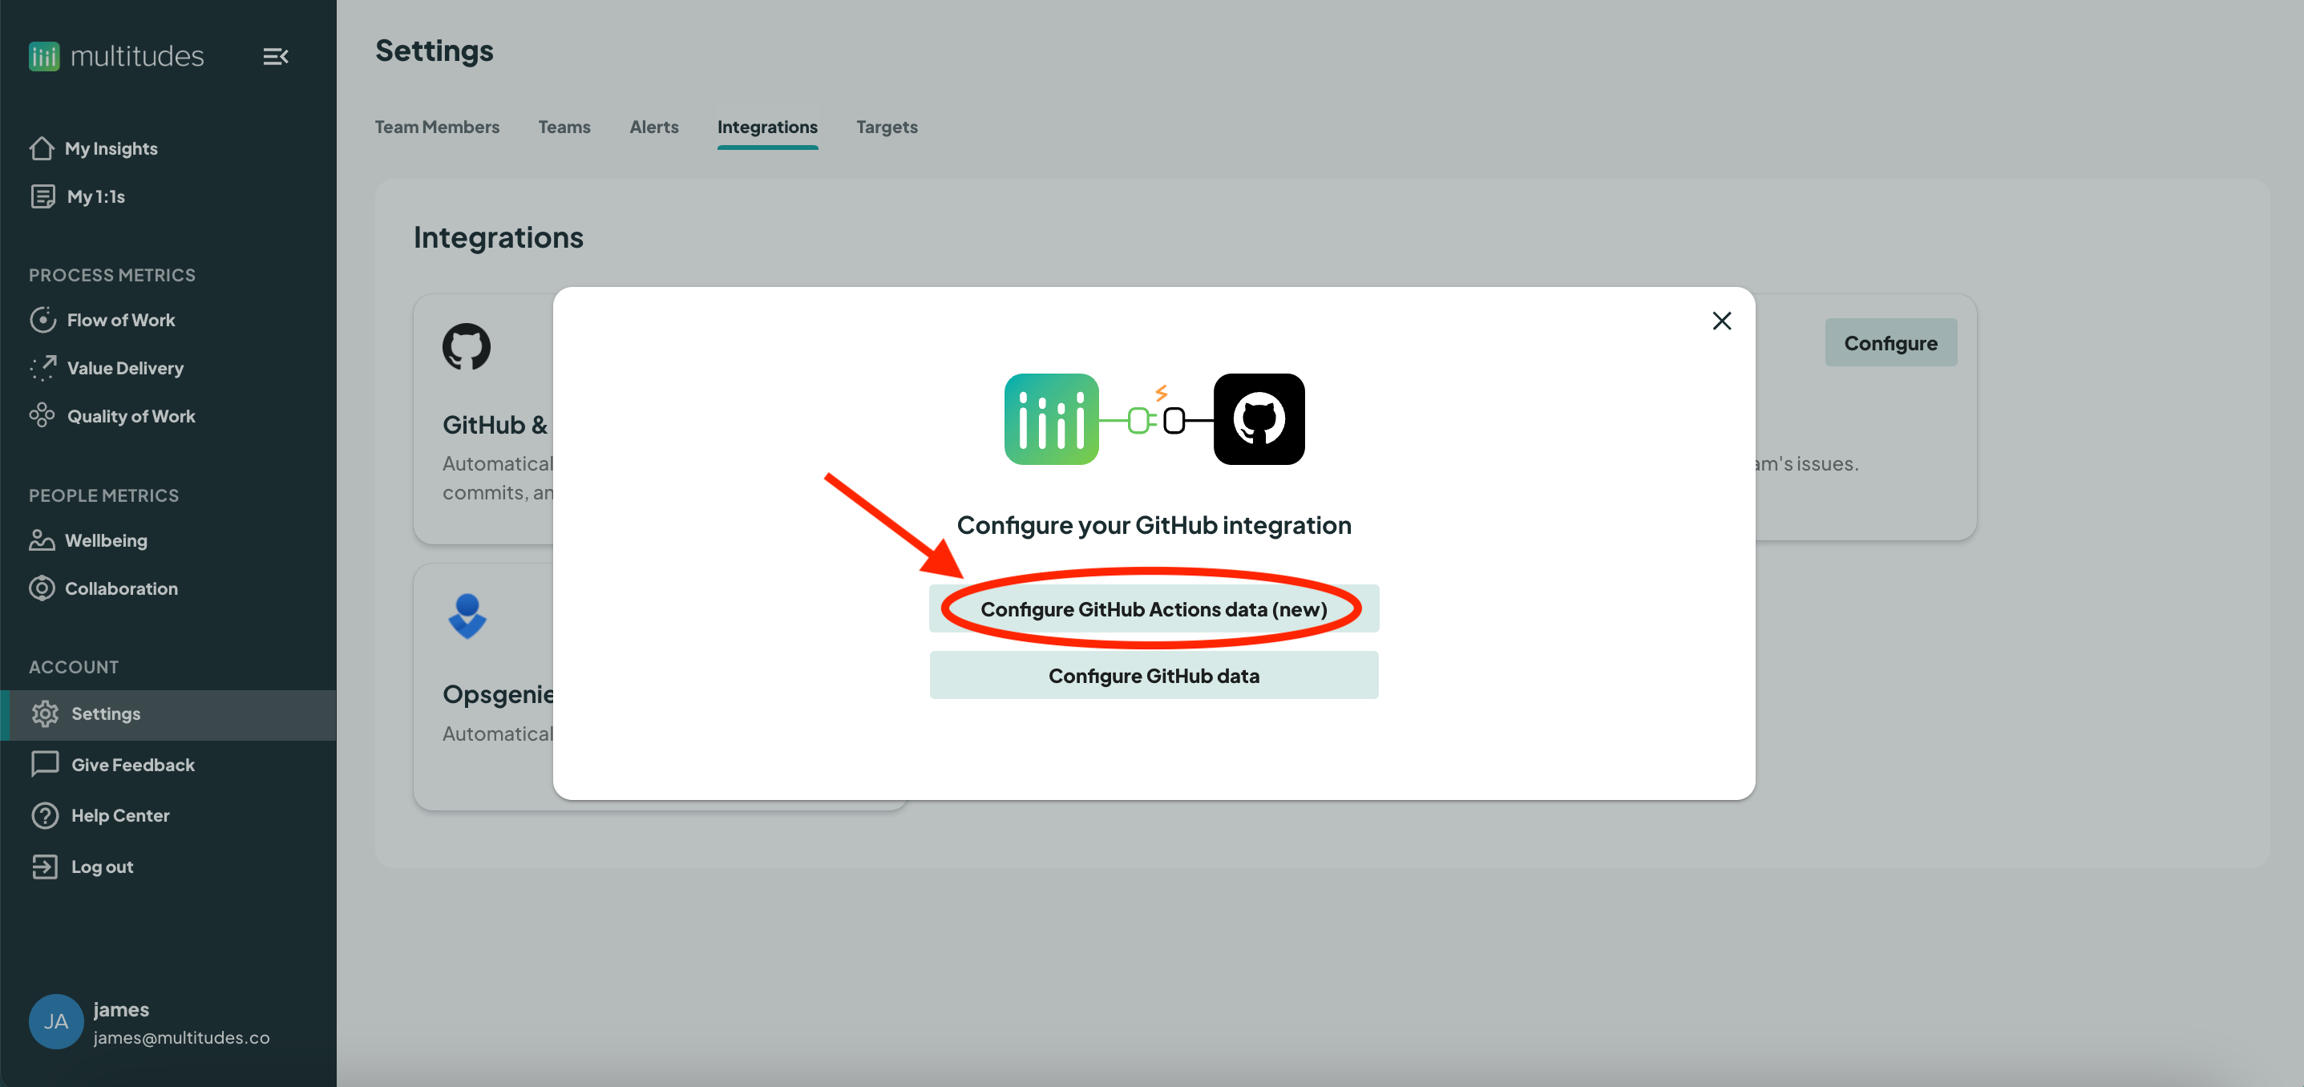Click the multitudes logo icon

click(44, 56)
